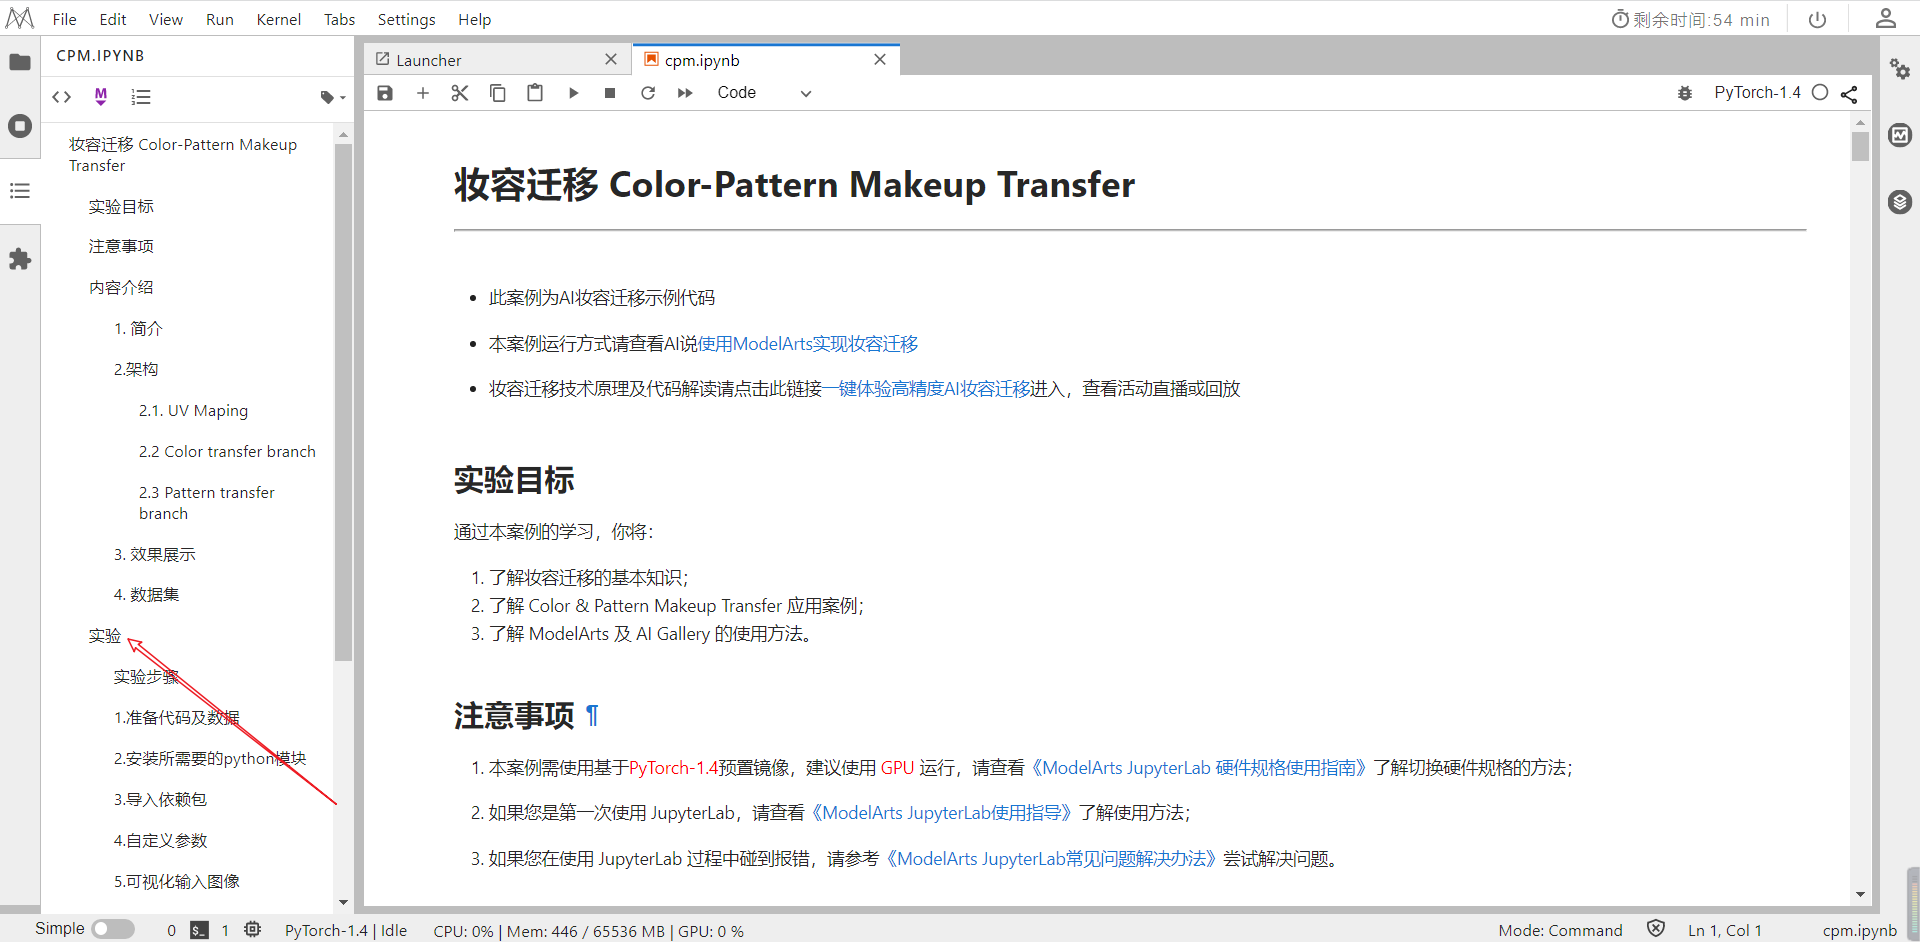Image resolution: width=1920 pixels, height=942 pixels.
Task: Toggle Simple interface mode switch
Action: tap(113, 929)
